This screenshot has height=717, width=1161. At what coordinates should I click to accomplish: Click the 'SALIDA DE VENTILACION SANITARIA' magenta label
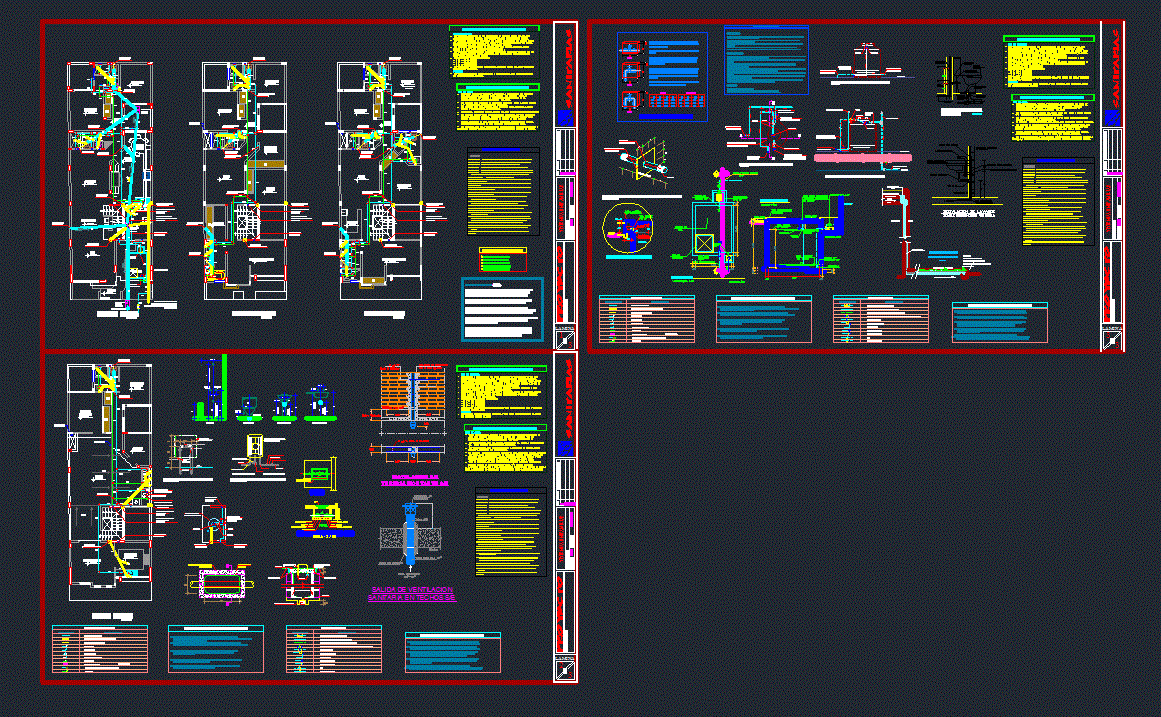point(411,593)
